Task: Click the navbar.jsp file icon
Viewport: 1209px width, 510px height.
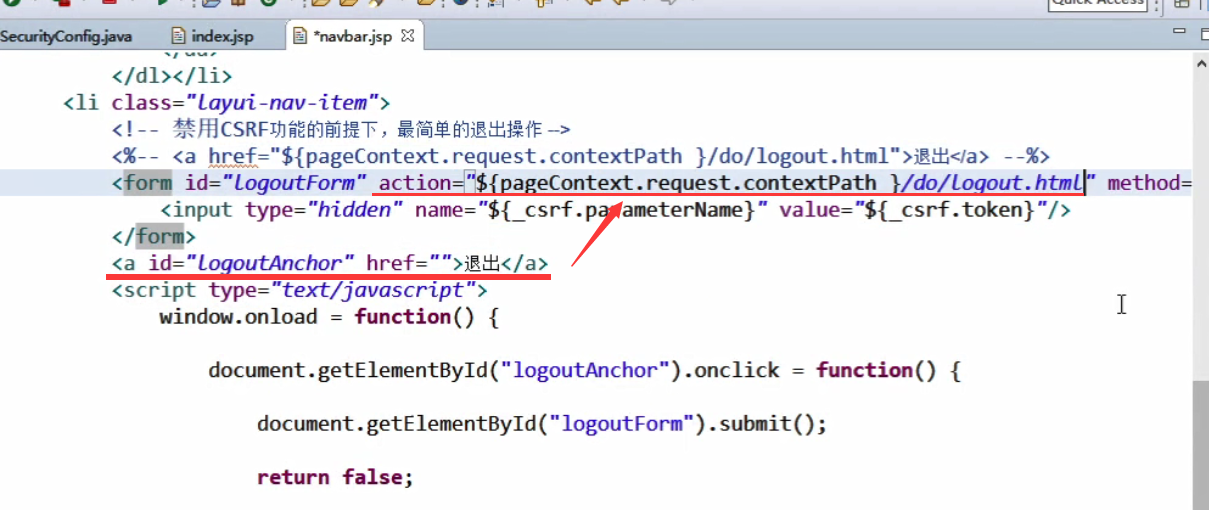Action: 301,36
